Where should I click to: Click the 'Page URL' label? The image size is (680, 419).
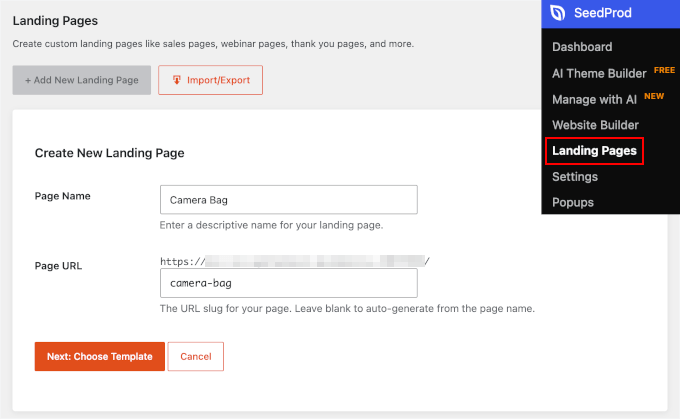tap(58, 266)
